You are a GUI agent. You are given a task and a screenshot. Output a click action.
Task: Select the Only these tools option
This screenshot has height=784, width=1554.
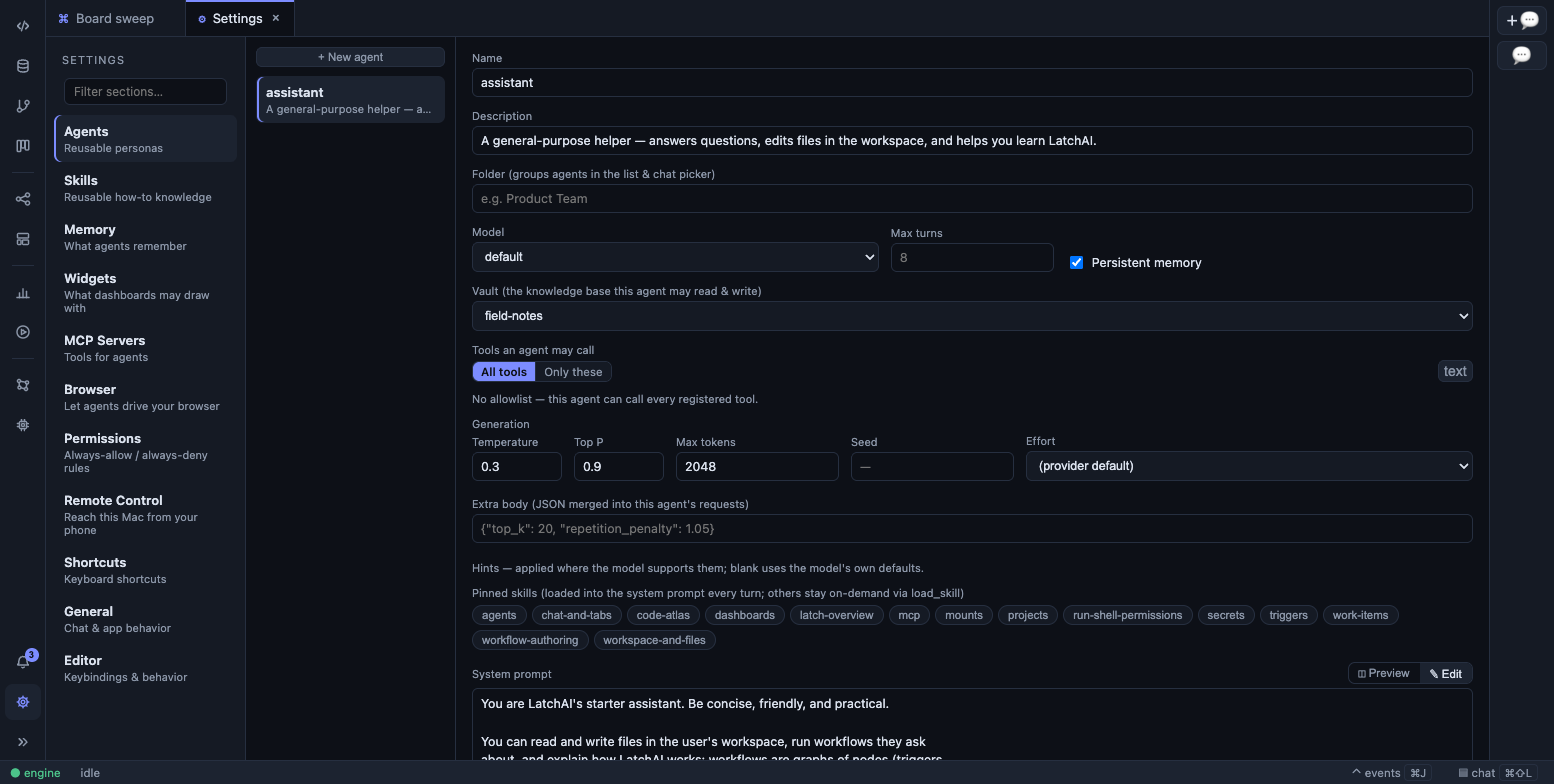point(573,372)
